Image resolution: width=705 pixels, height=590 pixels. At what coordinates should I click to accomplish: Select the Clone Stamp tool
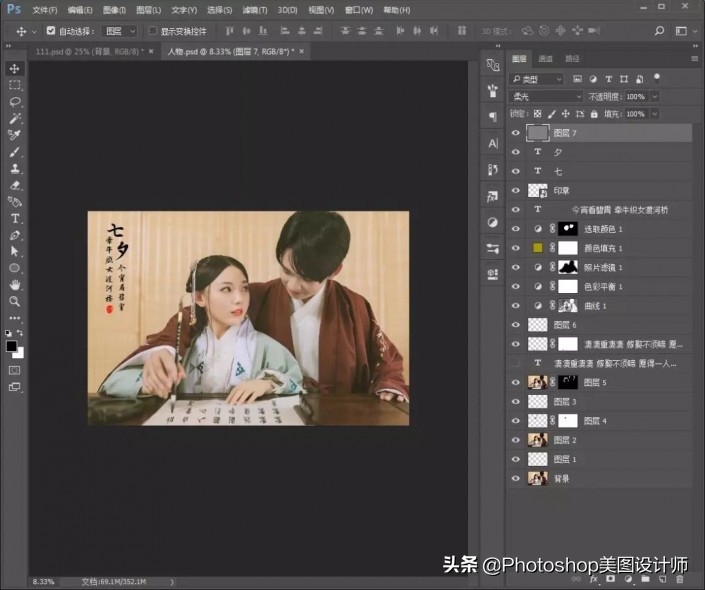[x=14, y=169]
